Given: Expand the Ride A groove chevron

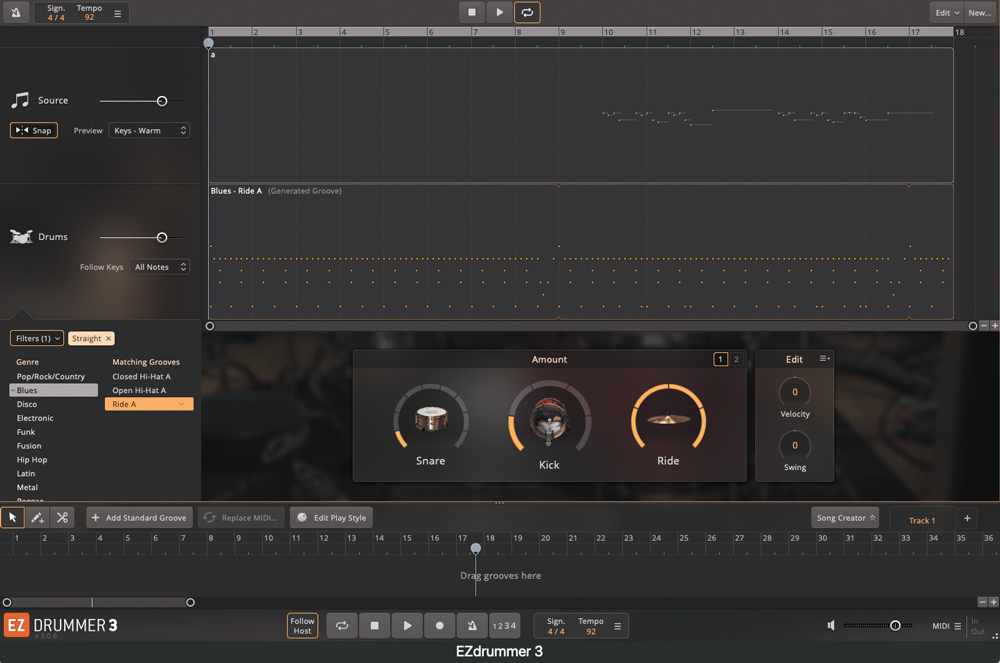Looking at the screenshot, I should [182, 404].
